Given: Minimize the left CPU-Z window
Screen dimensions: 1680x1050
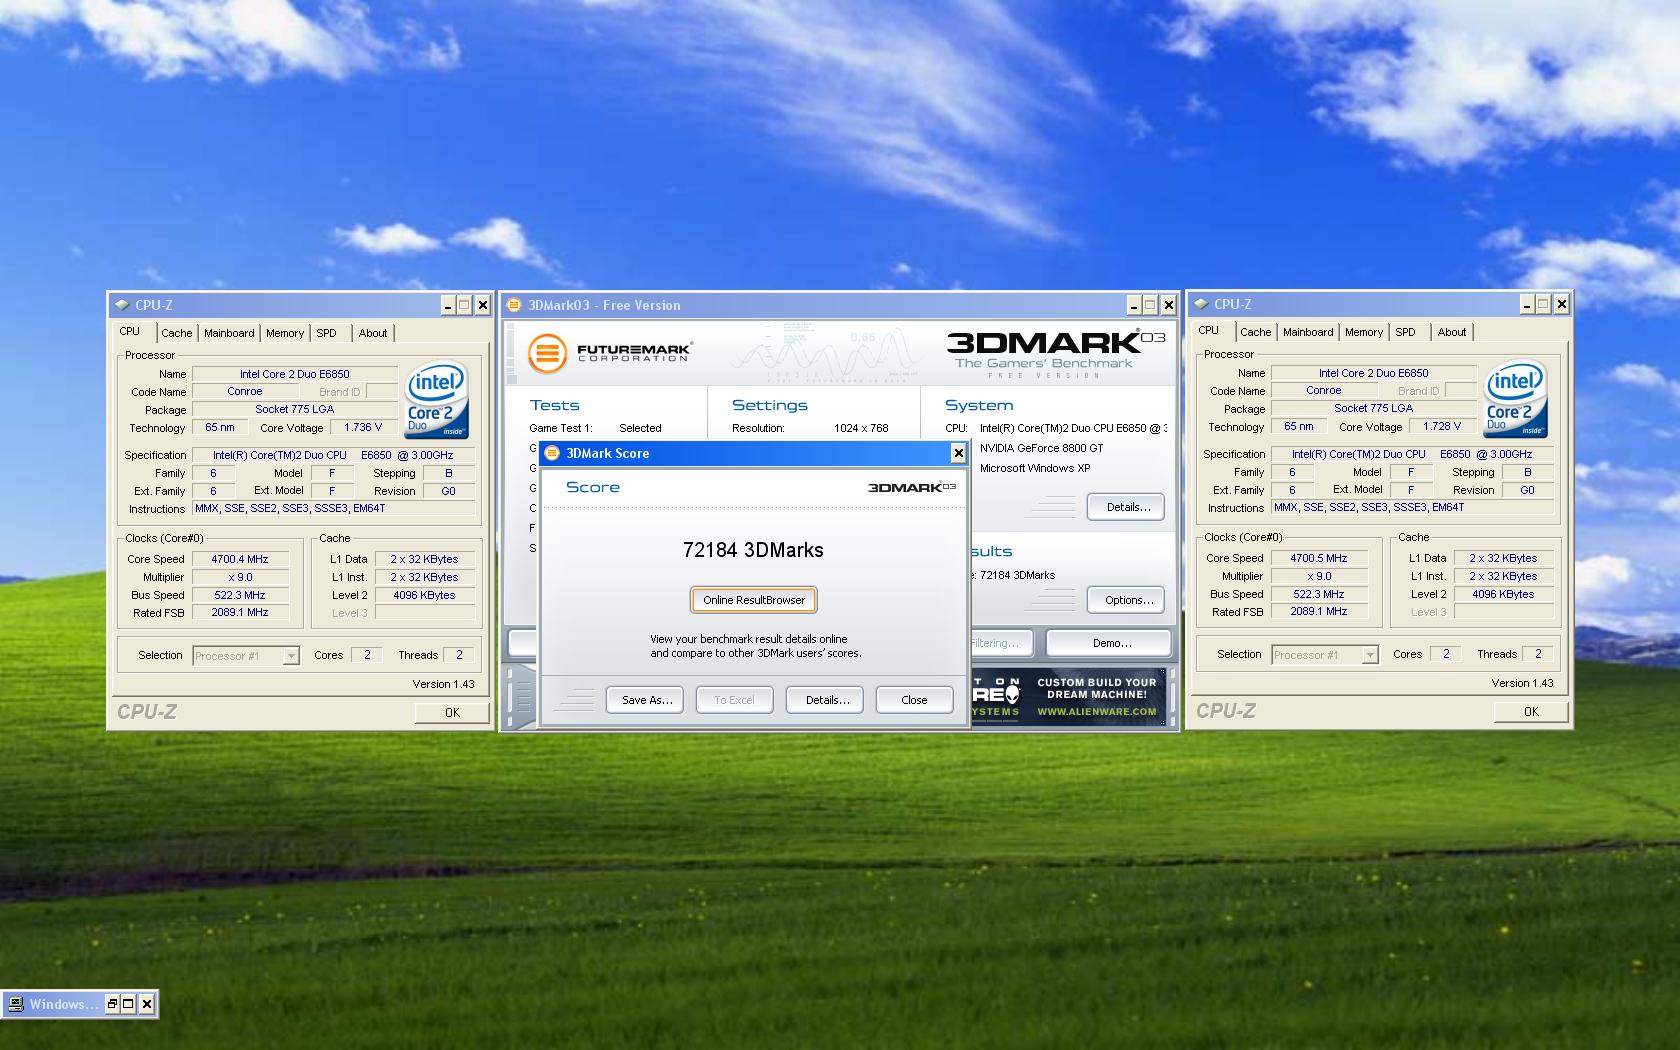Looking at the screenshot, I should [448, 305].
